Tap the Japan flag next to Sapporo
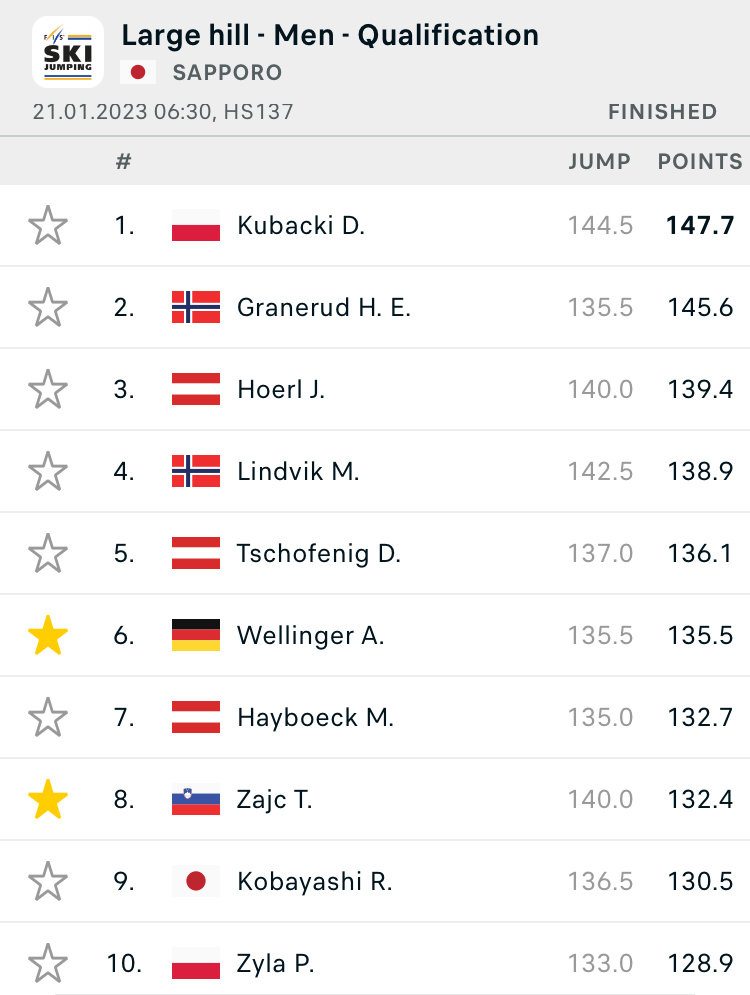 pyautogui.click(x=138, y=72)
